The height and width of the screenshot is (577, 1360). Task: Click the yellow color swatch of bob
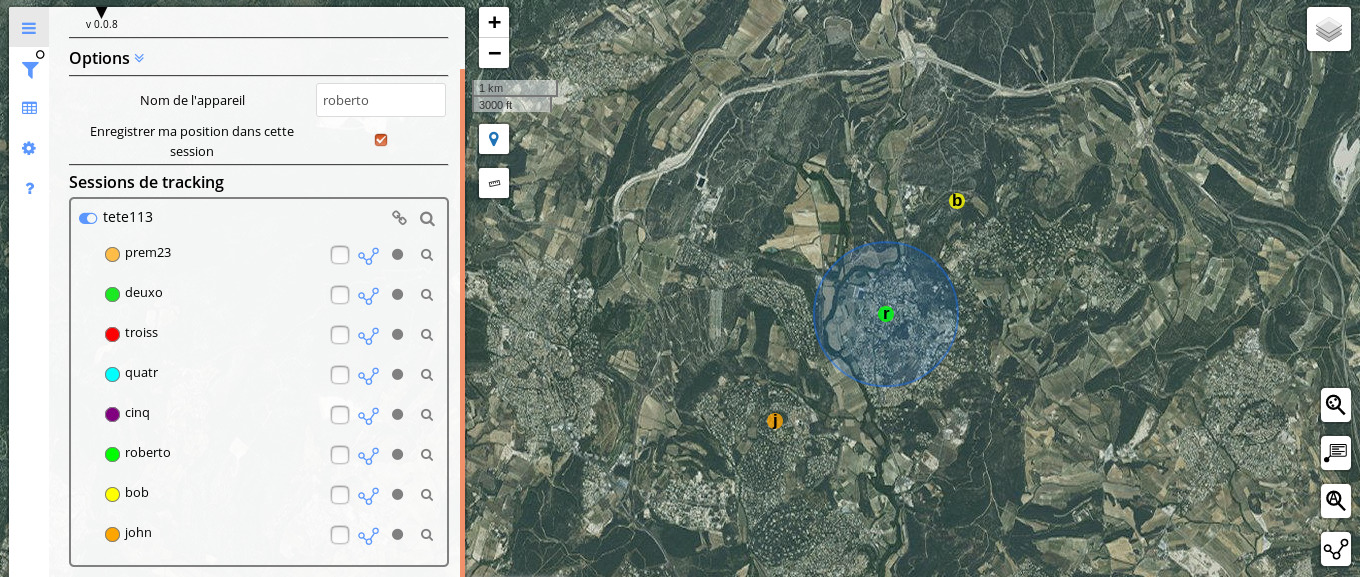click(112, 494)
